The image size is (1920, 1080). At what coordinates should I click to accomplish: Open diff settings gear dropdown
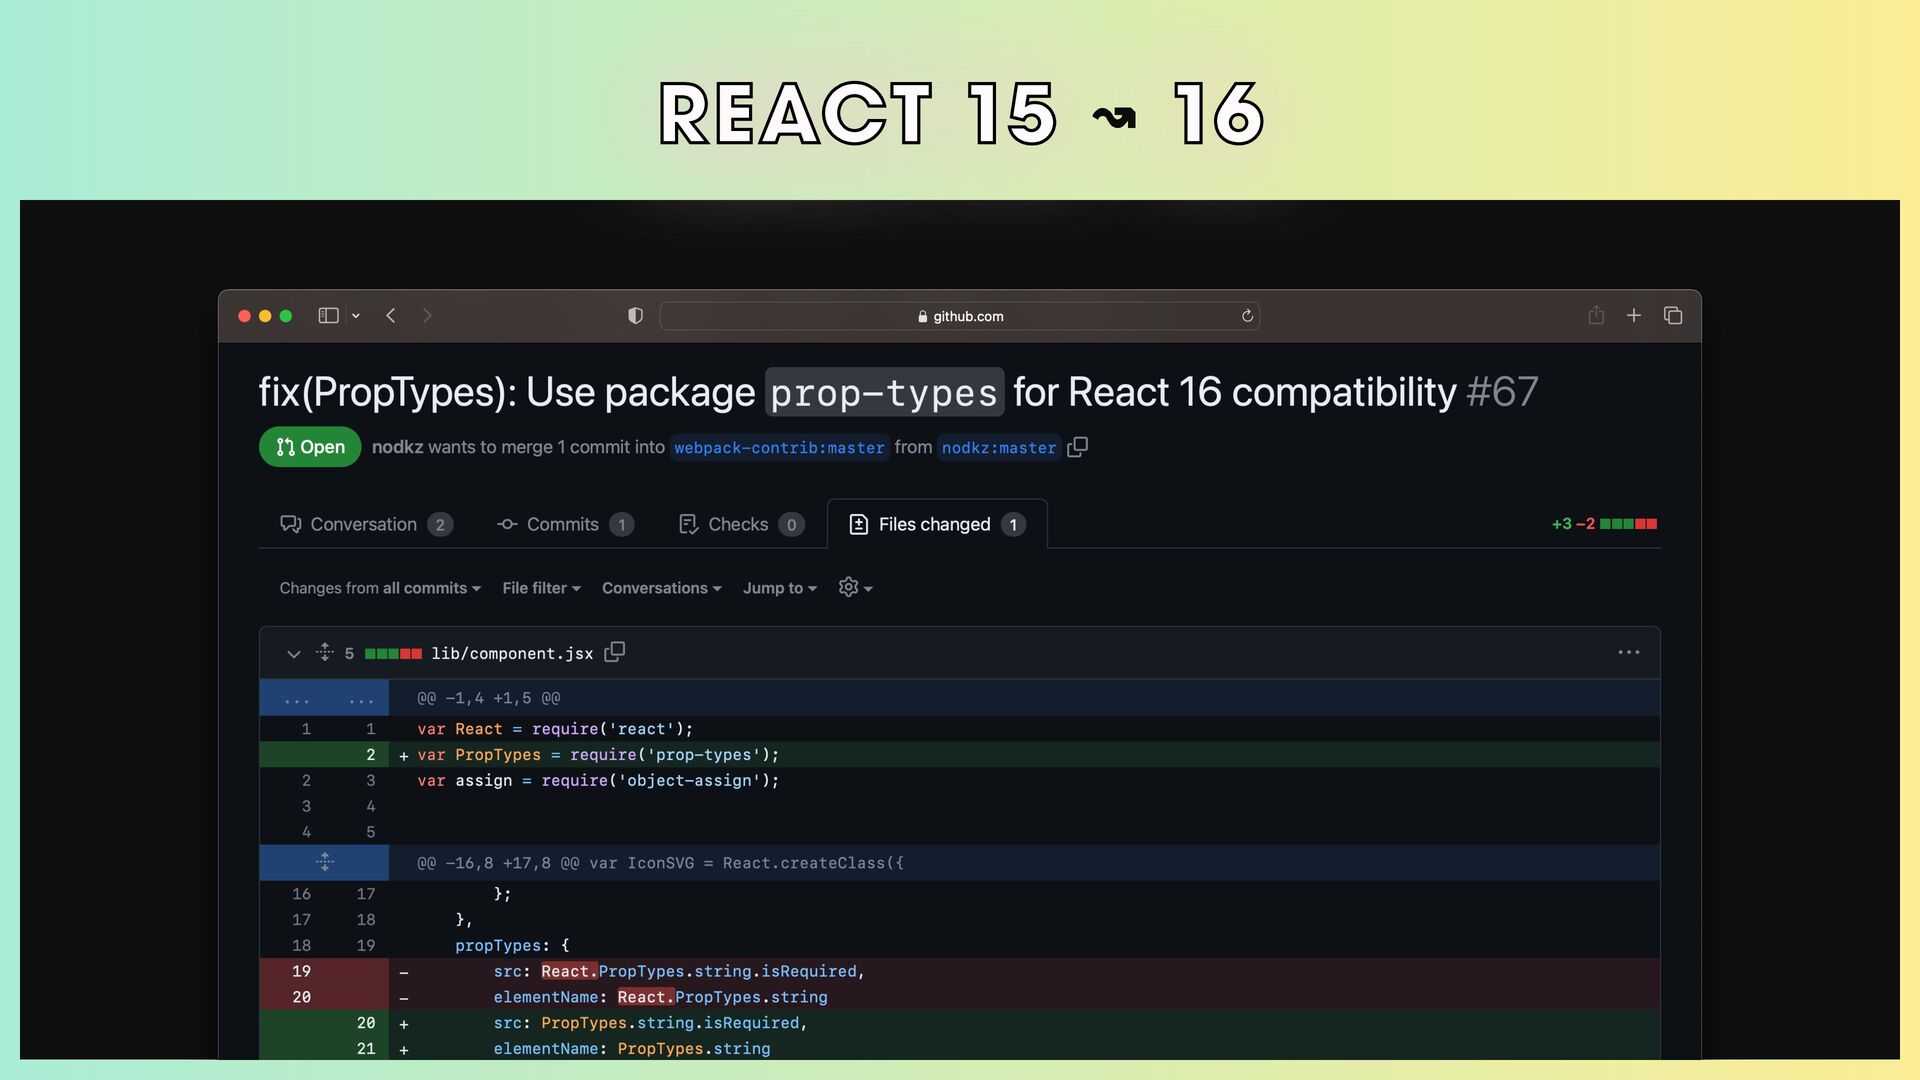tap(855, 588)
